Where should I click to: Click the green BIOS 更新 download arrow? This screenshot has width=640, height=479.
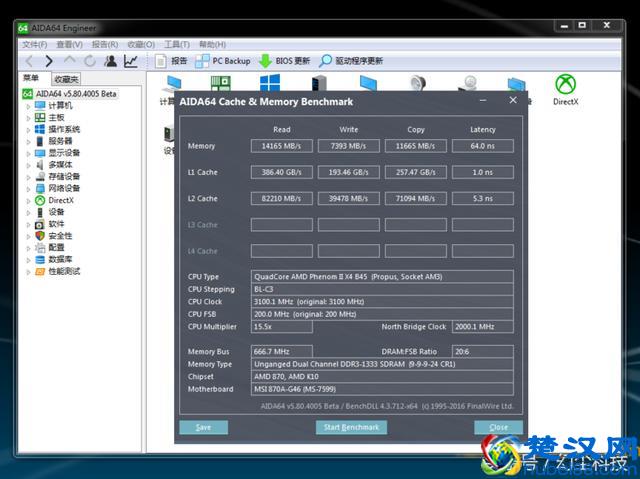pyautogui.click(x=266, y=61)
